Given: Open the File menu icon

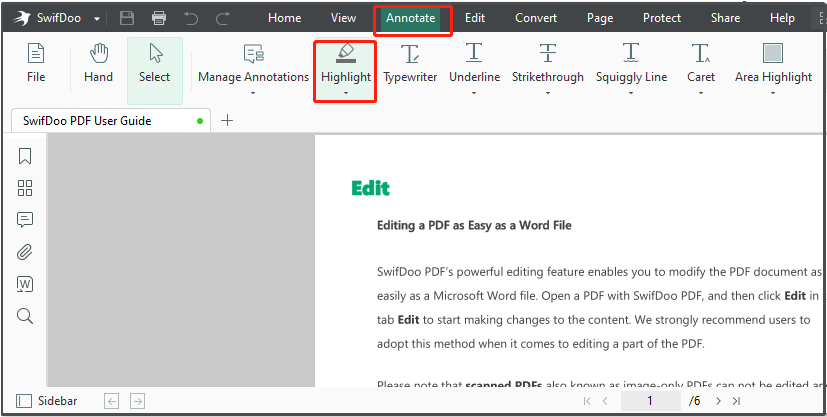Looking at the screenshot, I should 36,64.
